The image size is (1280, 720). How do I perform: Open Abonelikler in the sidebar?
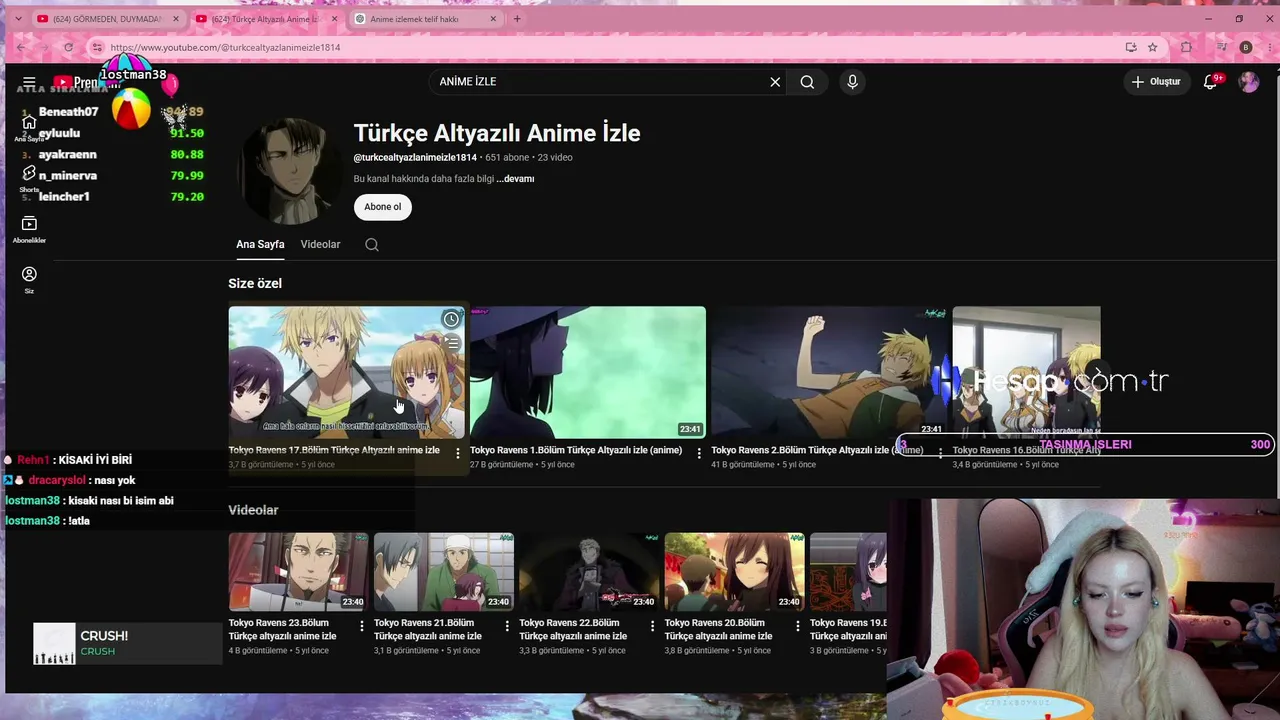click(29, 230)
